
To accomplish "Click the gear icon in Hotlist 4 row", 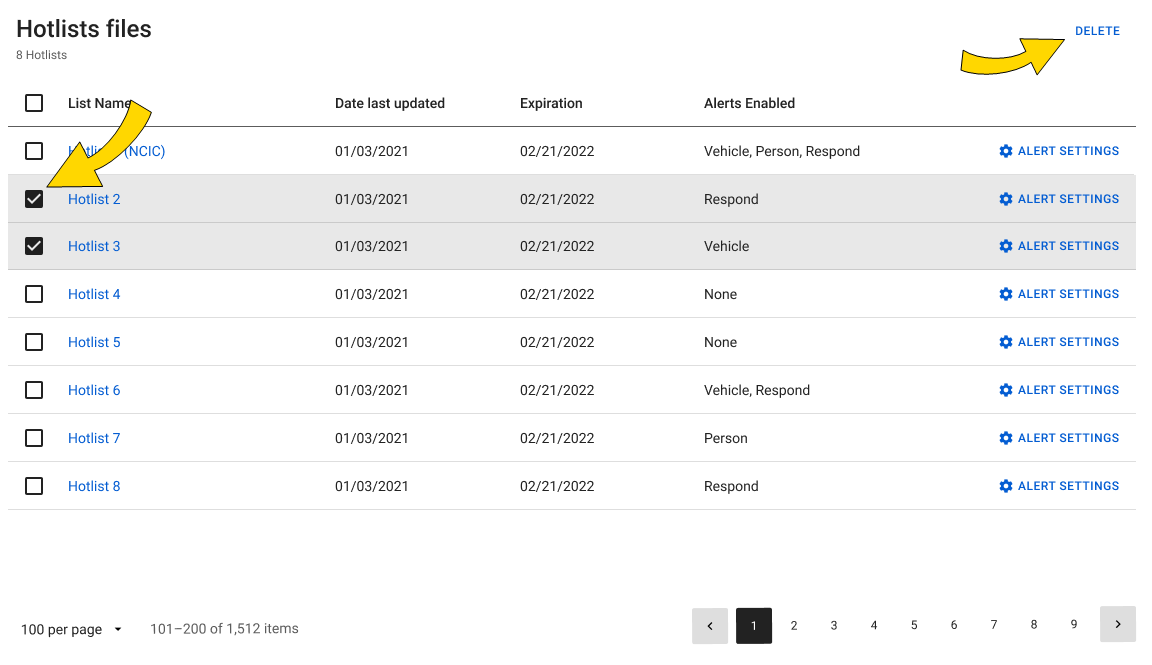I will click(1006, 294).
